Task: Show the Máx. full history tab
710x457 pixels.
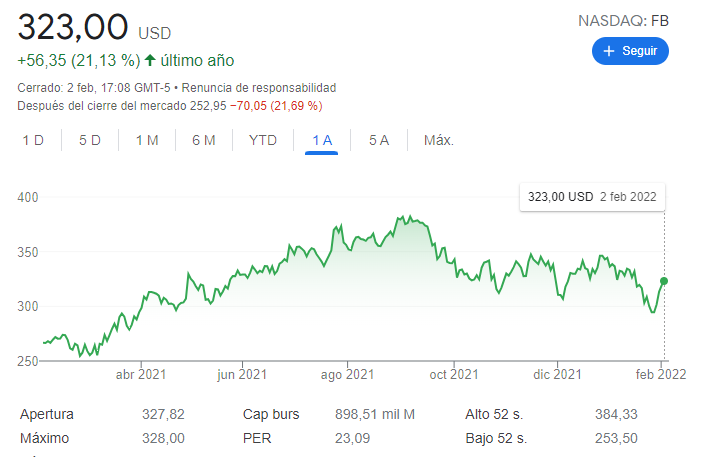Action: [439, 140]
